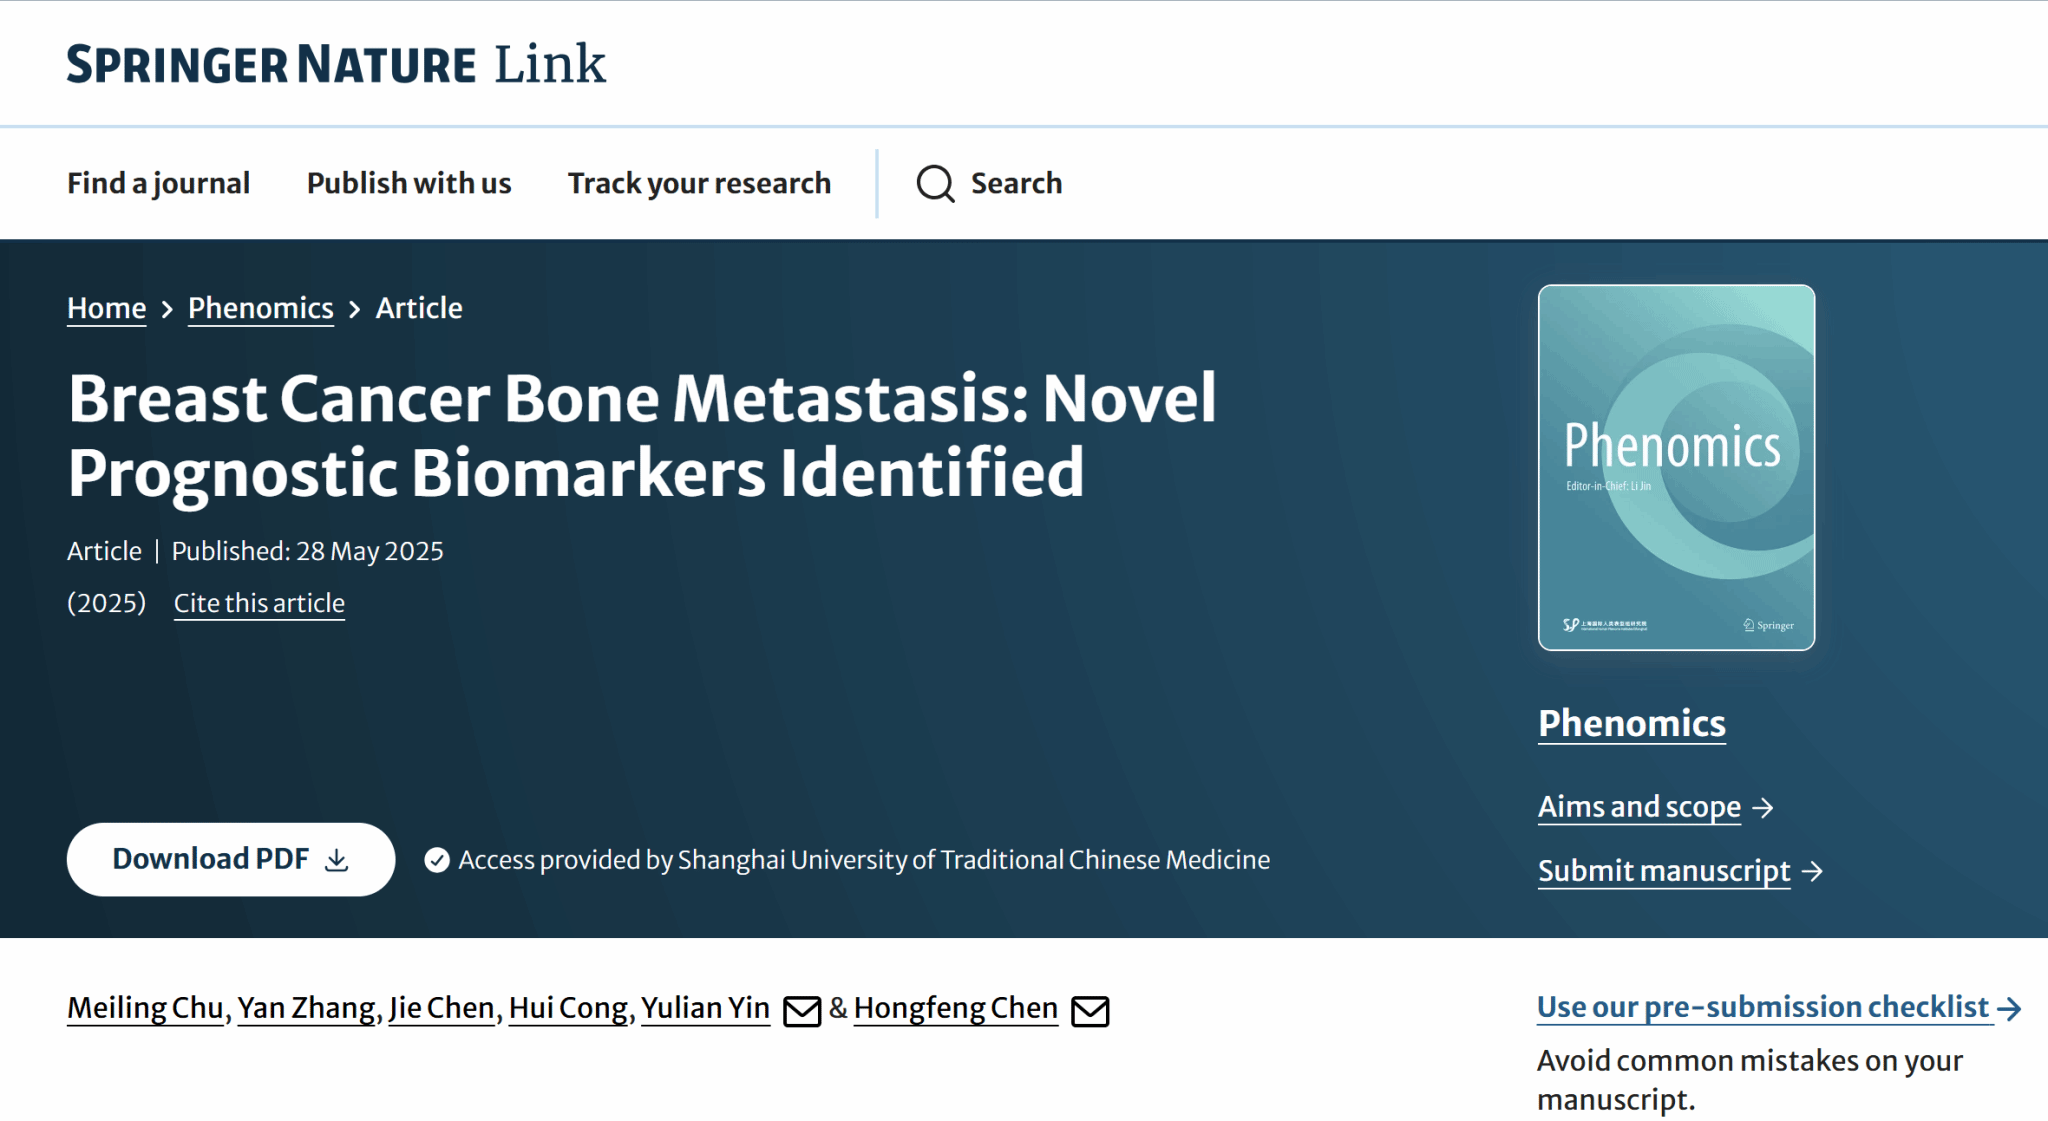The image size is (2048, 1121).
Task: Open author Meiling Chu's details
Action: click(145, 1008)
